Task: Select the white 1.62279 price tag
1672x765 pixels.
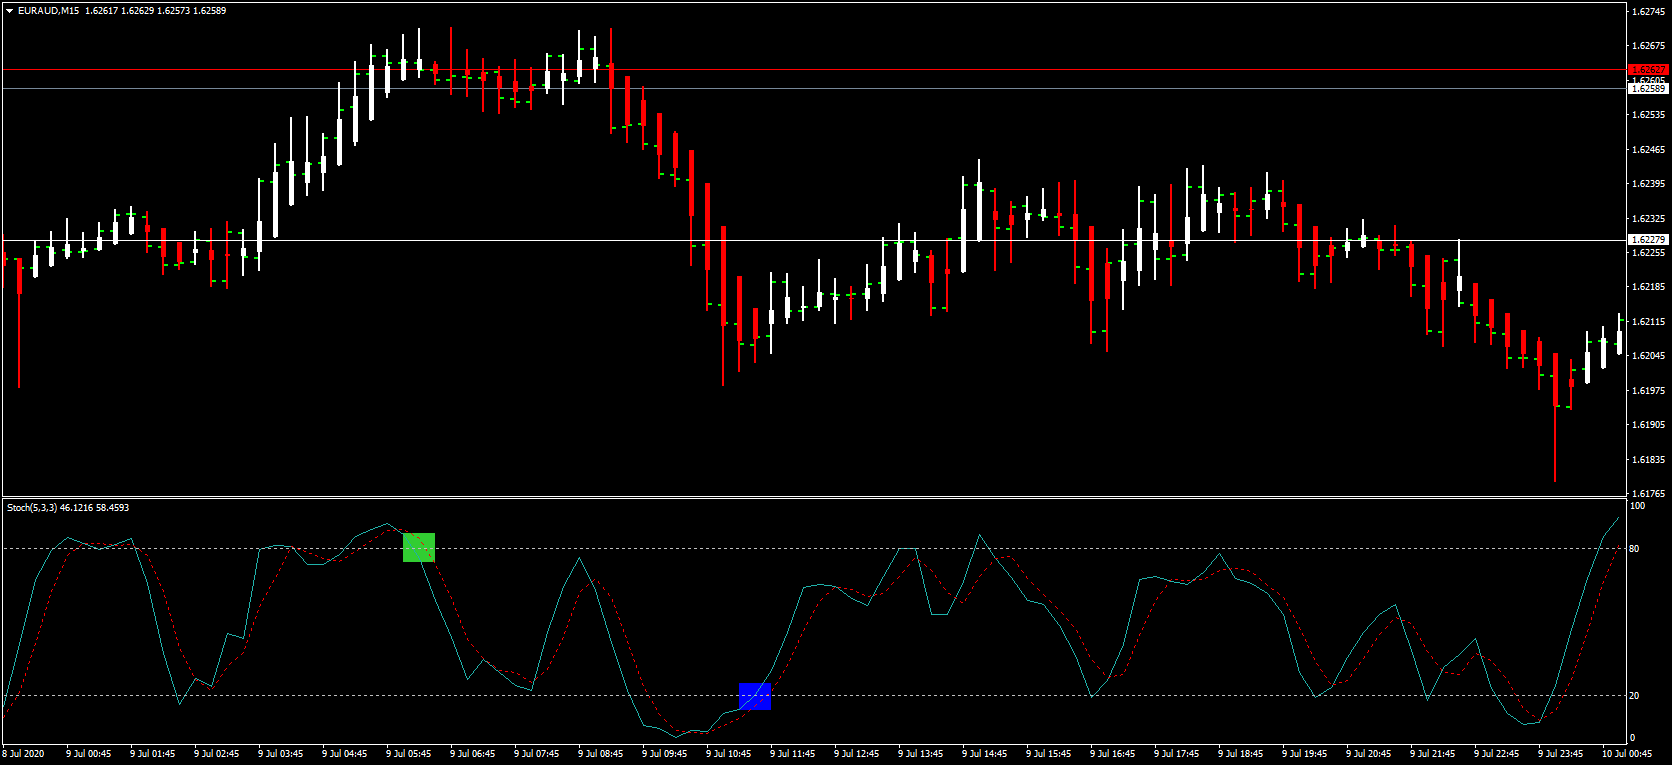Action: coord(1648,240)
